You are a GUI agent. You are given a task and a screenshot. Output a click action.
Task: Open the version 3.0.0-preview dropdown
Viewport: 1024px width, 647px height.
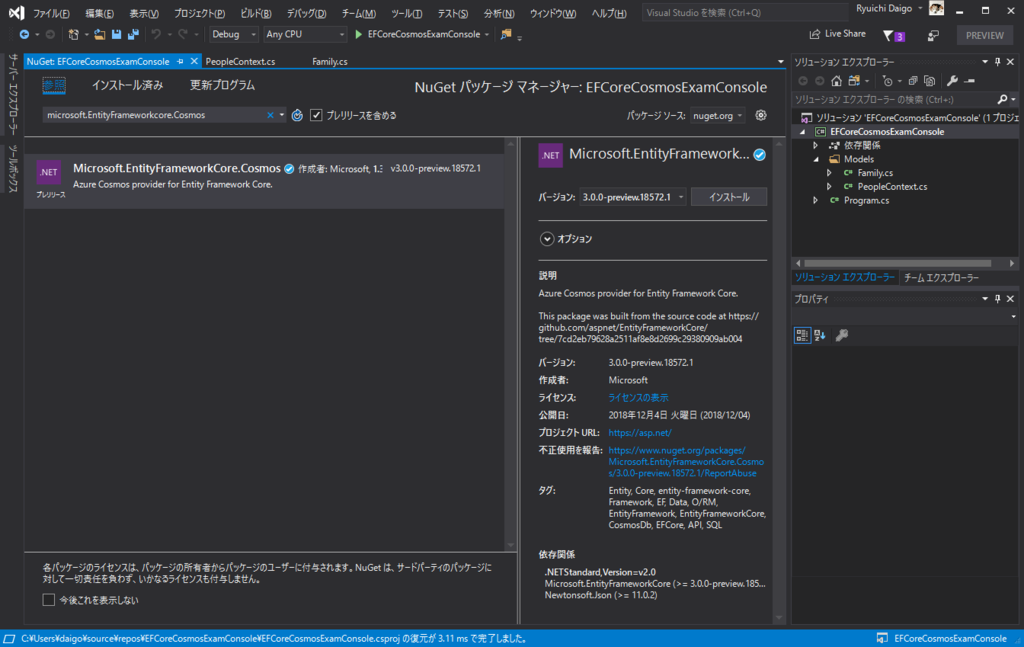(632, 197)
